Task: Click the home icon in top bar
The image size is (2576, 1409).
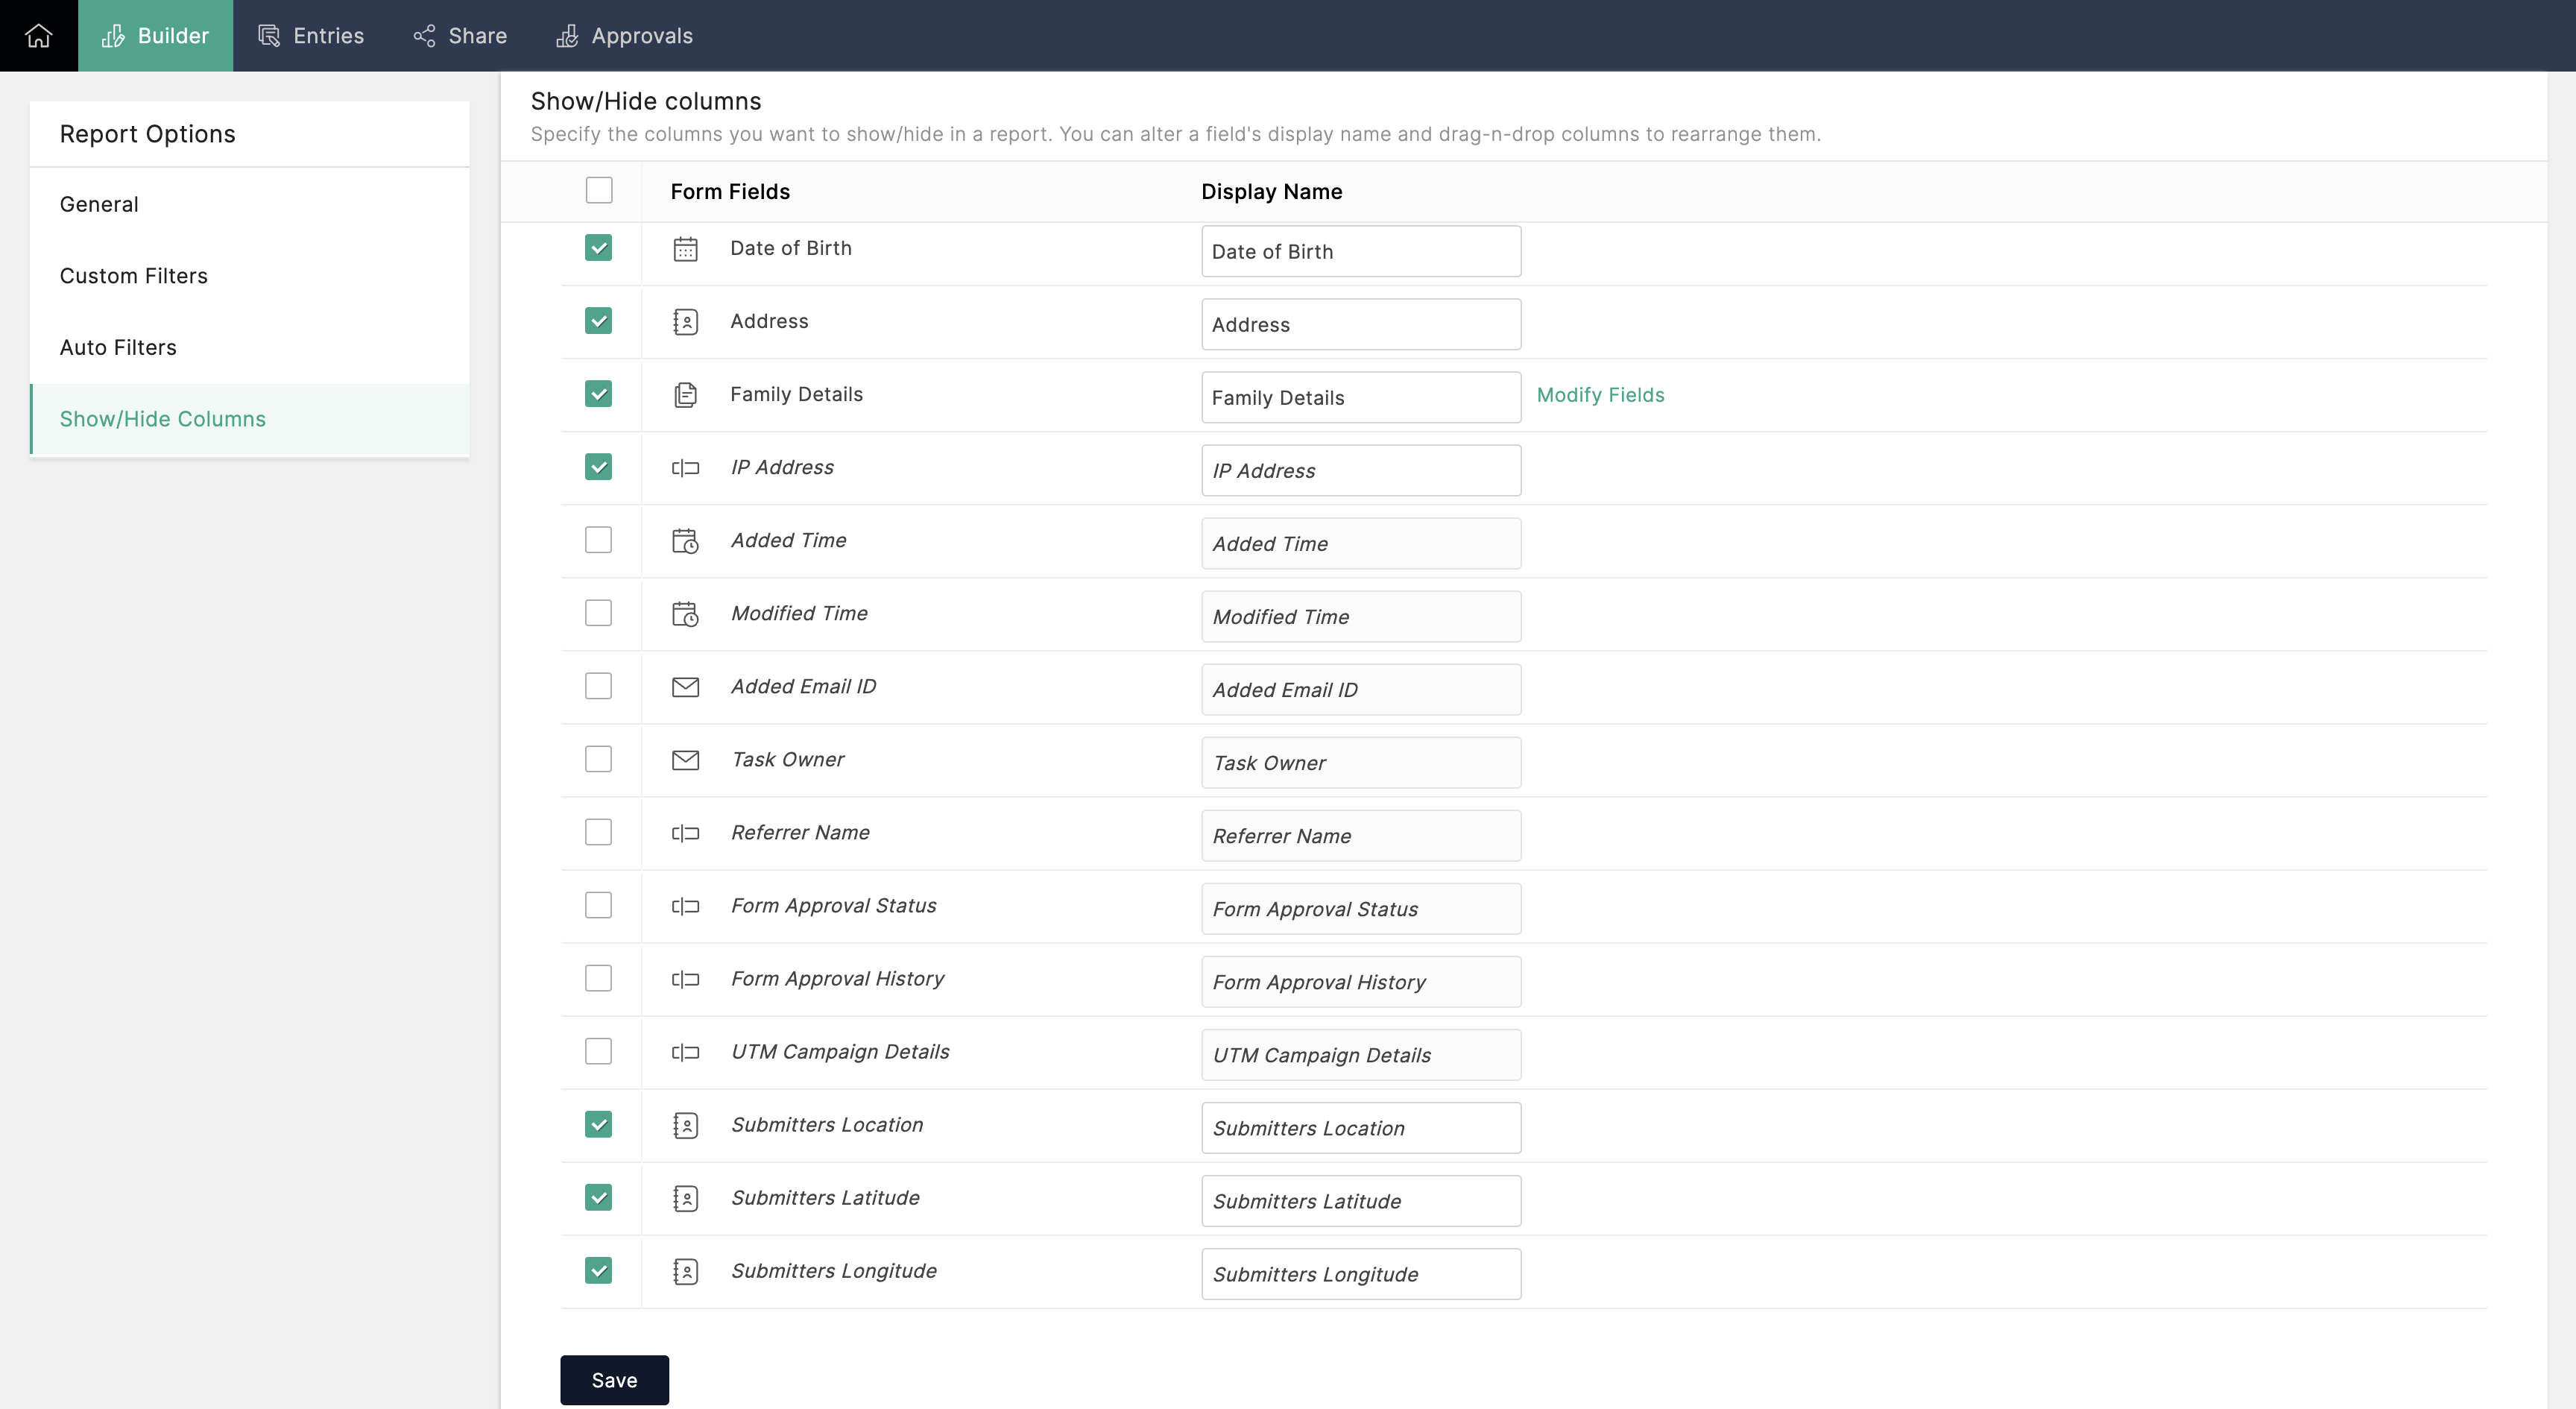Action: 38,36
